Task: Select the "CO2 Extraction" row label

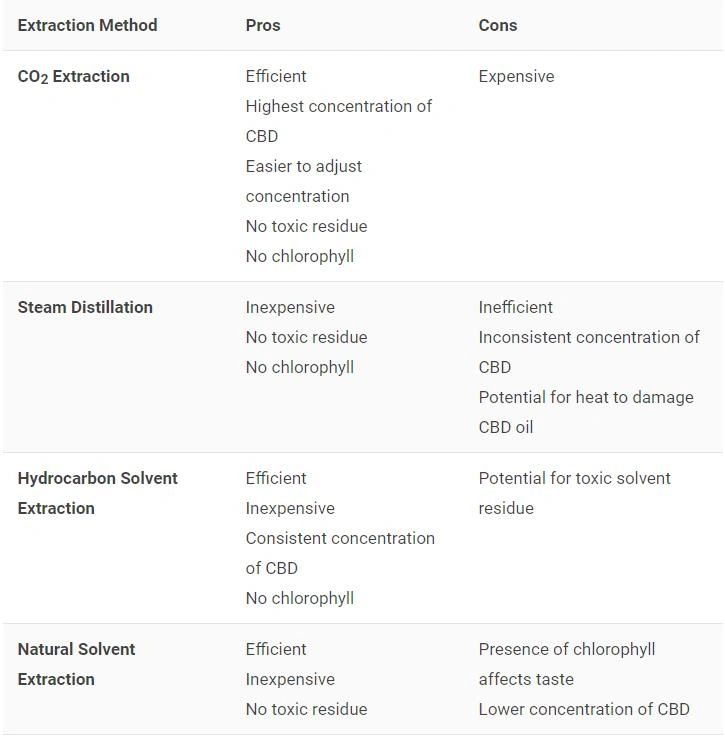Action: 74,77
